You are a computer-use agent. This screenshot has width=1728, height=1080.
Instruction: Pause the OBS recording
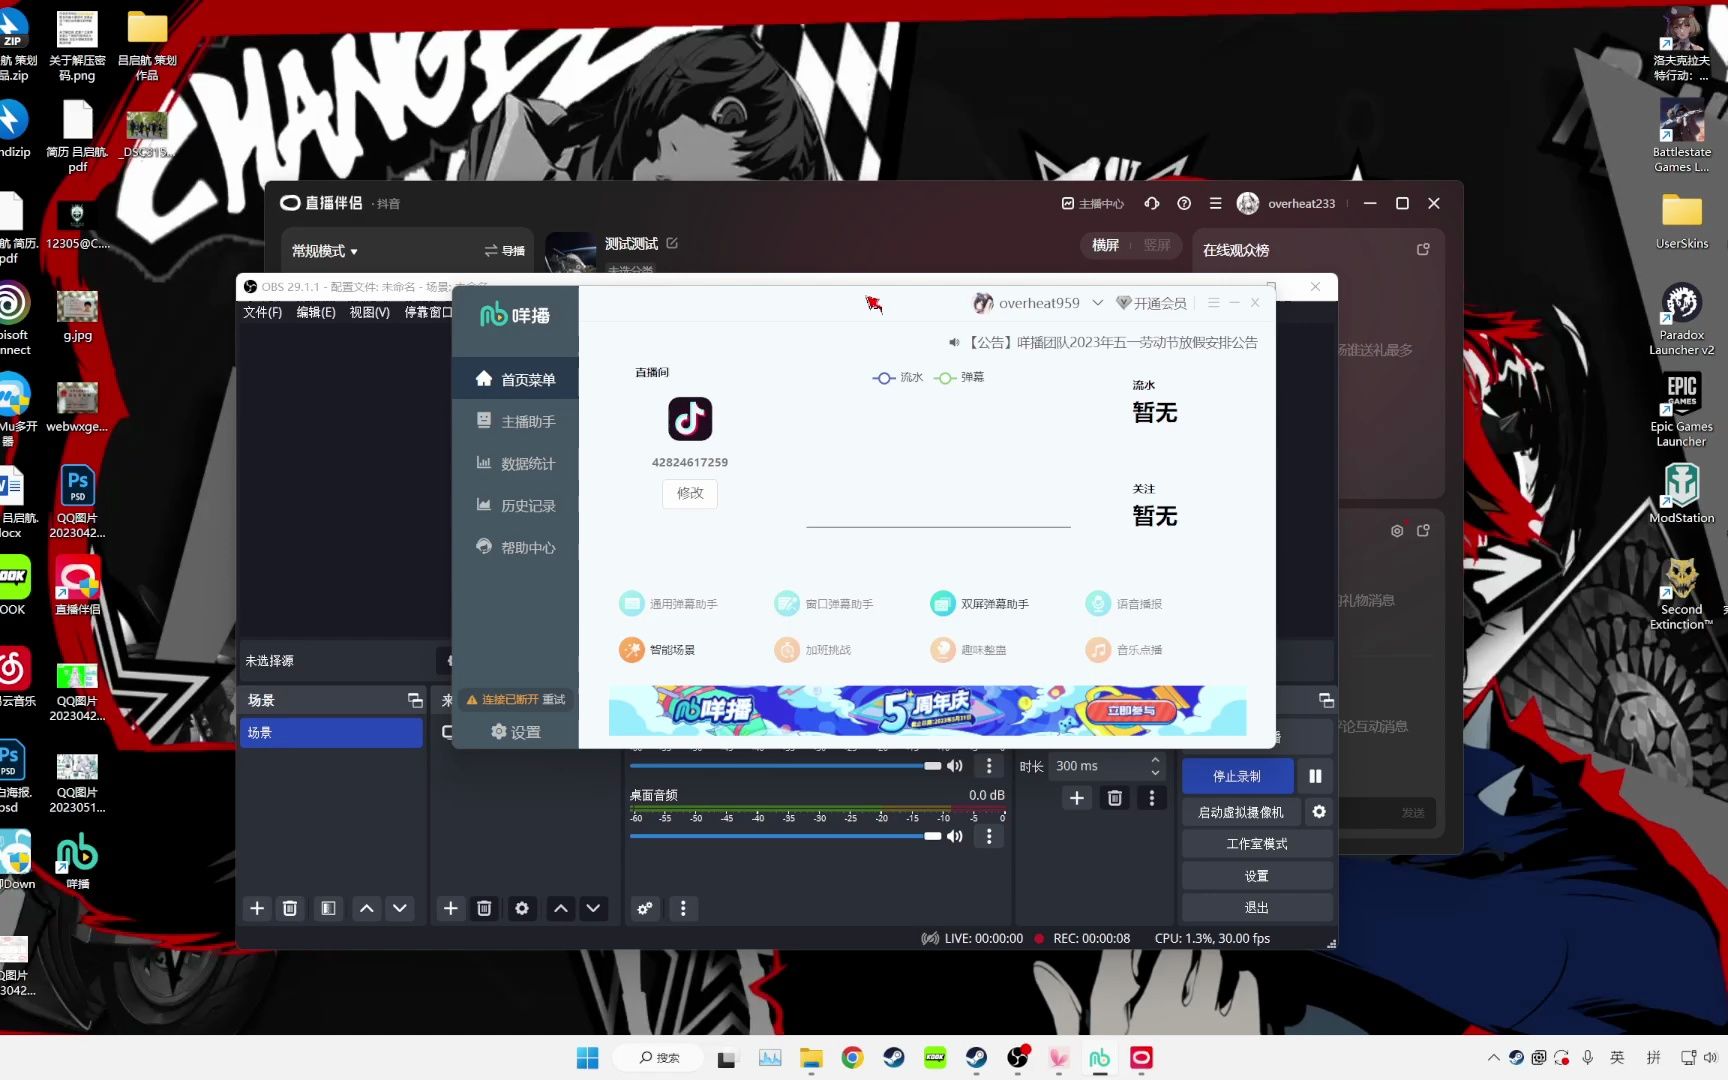point(1315,776)
